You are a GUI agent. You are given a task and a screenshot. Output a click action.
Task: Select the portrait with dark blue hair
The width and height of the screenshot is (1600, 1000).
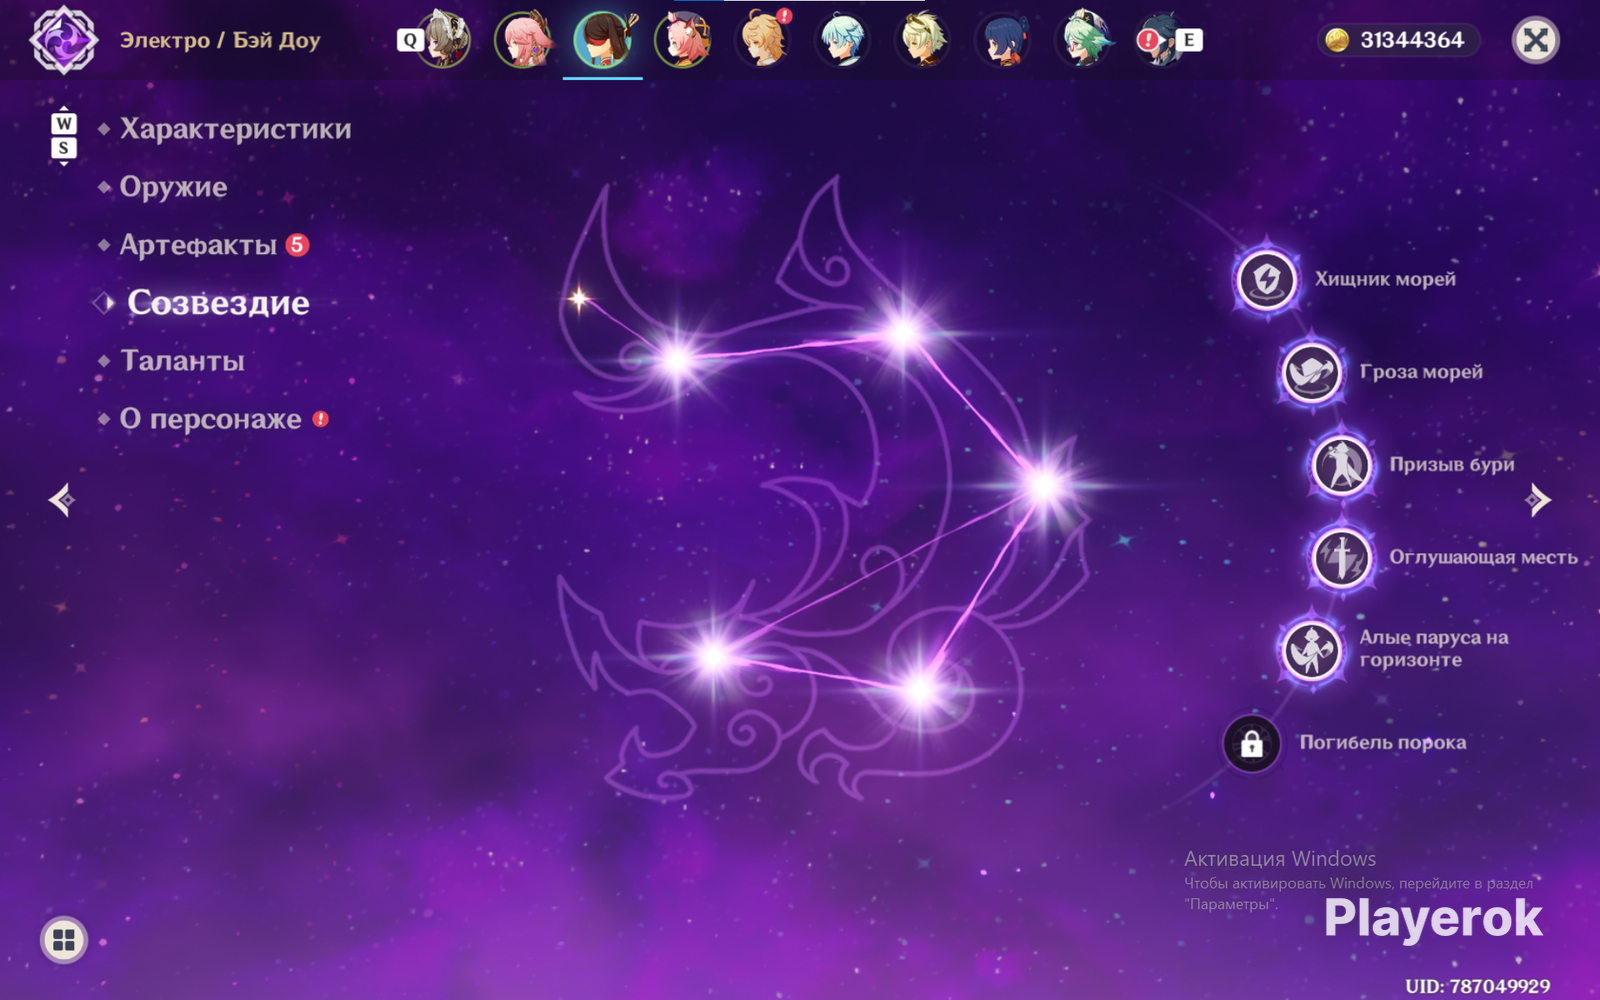1003,40
